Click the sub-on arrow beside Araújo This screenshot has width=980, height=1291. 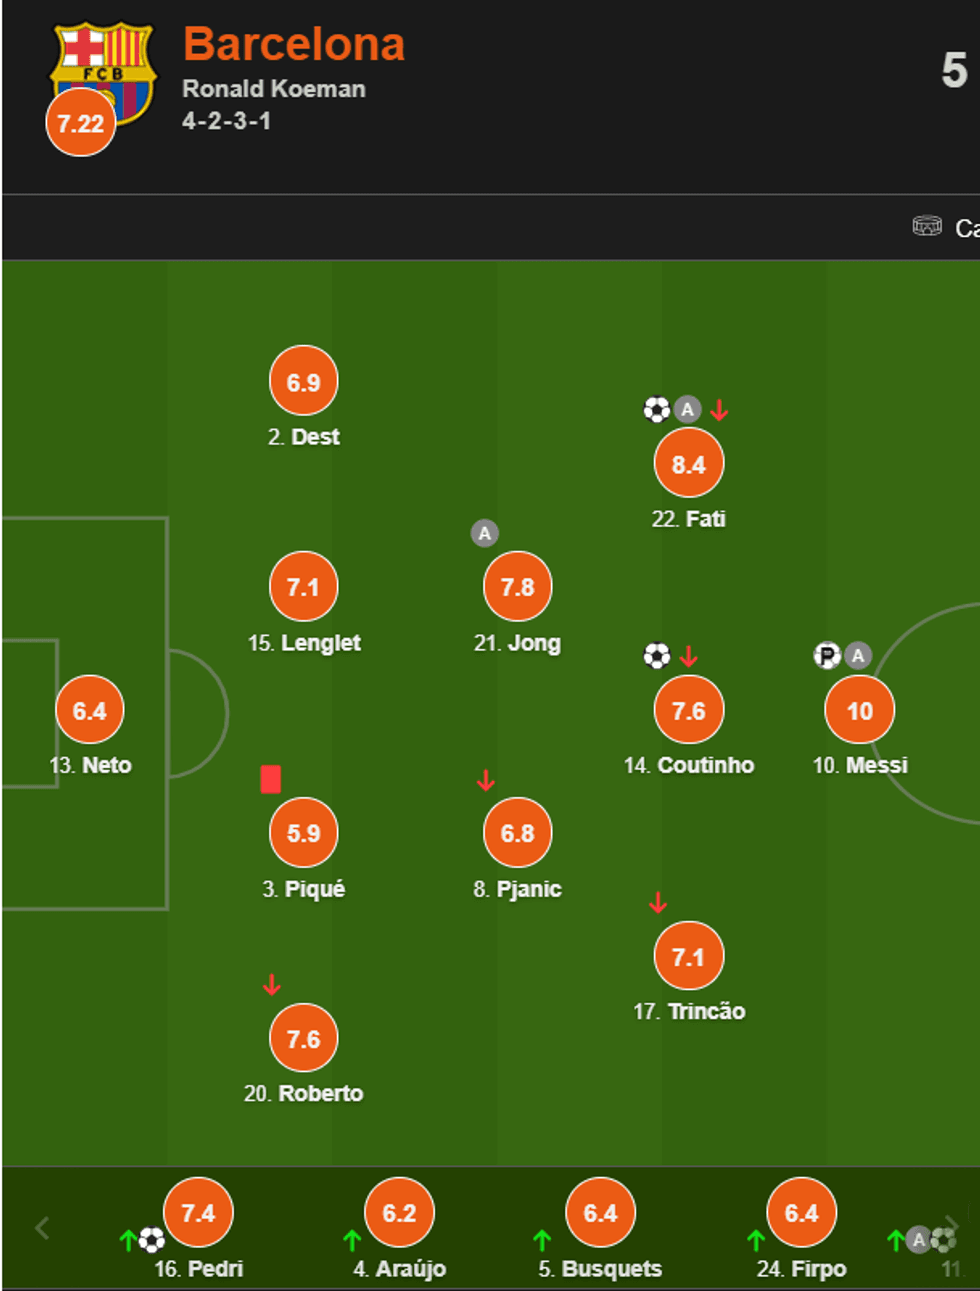(352, 1240)
